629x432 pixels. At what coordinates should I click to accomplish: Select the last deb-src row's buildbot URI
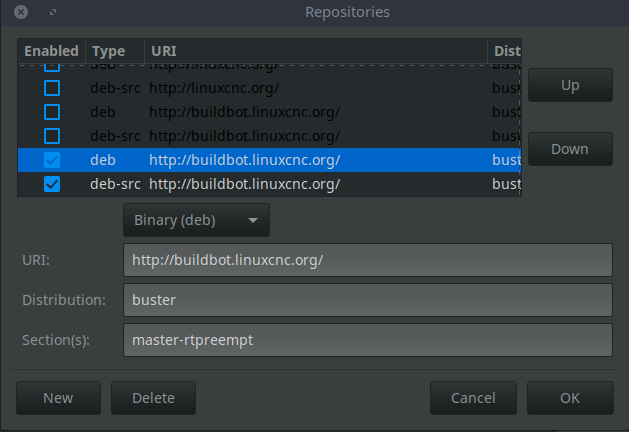pos(245,184)
